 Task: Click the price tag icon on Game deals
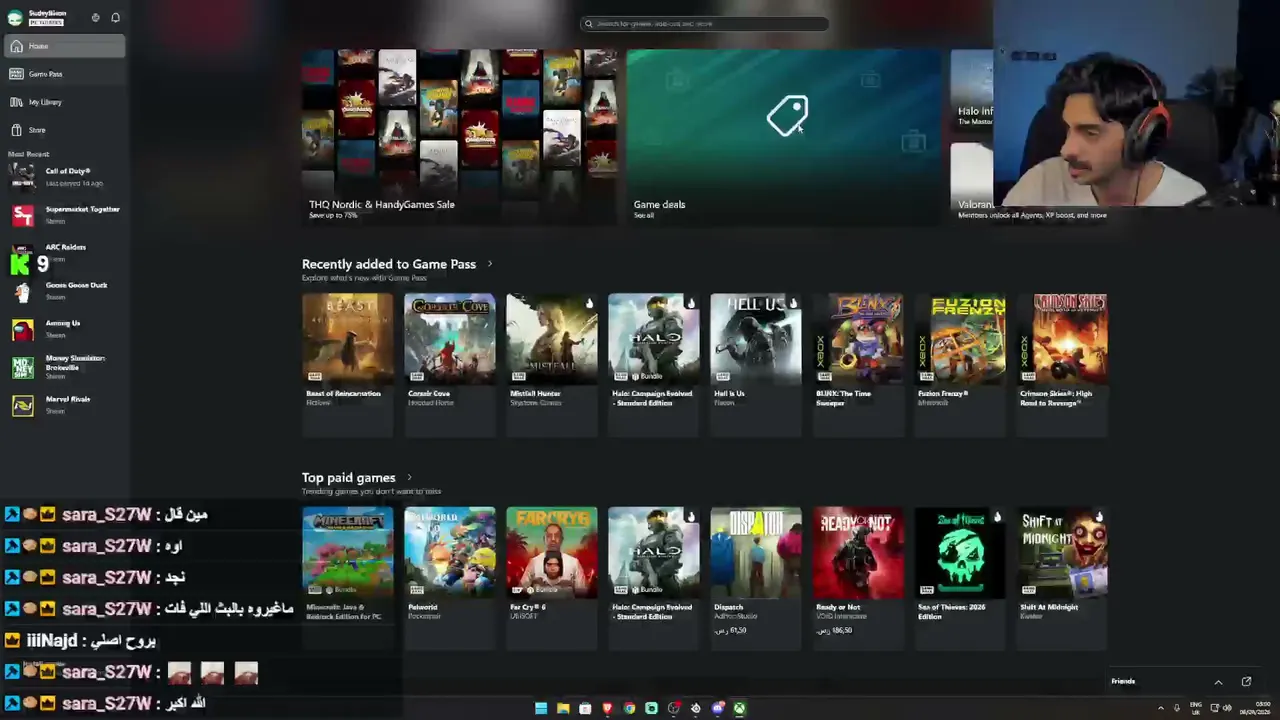tap(787, 115)
